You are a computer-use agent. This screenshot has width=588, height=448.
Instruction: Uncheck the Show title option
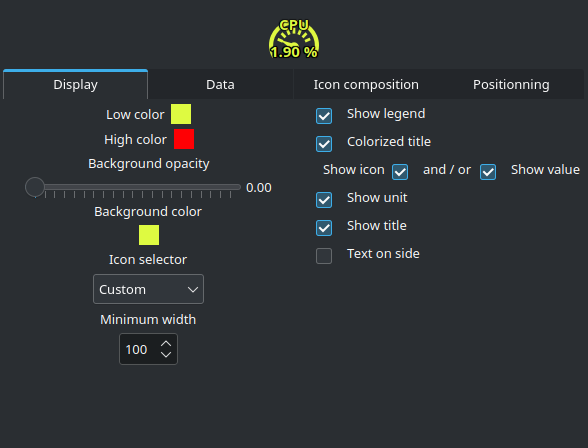tap(324, 228)
